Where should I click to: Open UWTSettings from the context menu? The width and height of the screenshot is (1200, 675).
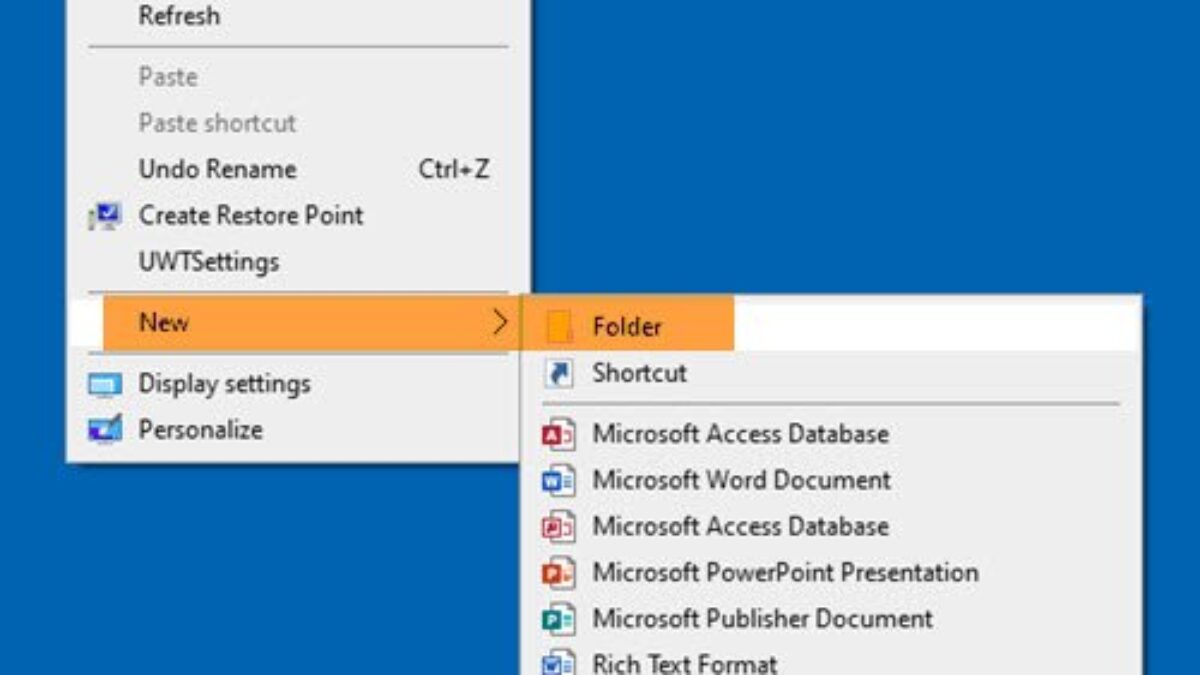(208, 262)
